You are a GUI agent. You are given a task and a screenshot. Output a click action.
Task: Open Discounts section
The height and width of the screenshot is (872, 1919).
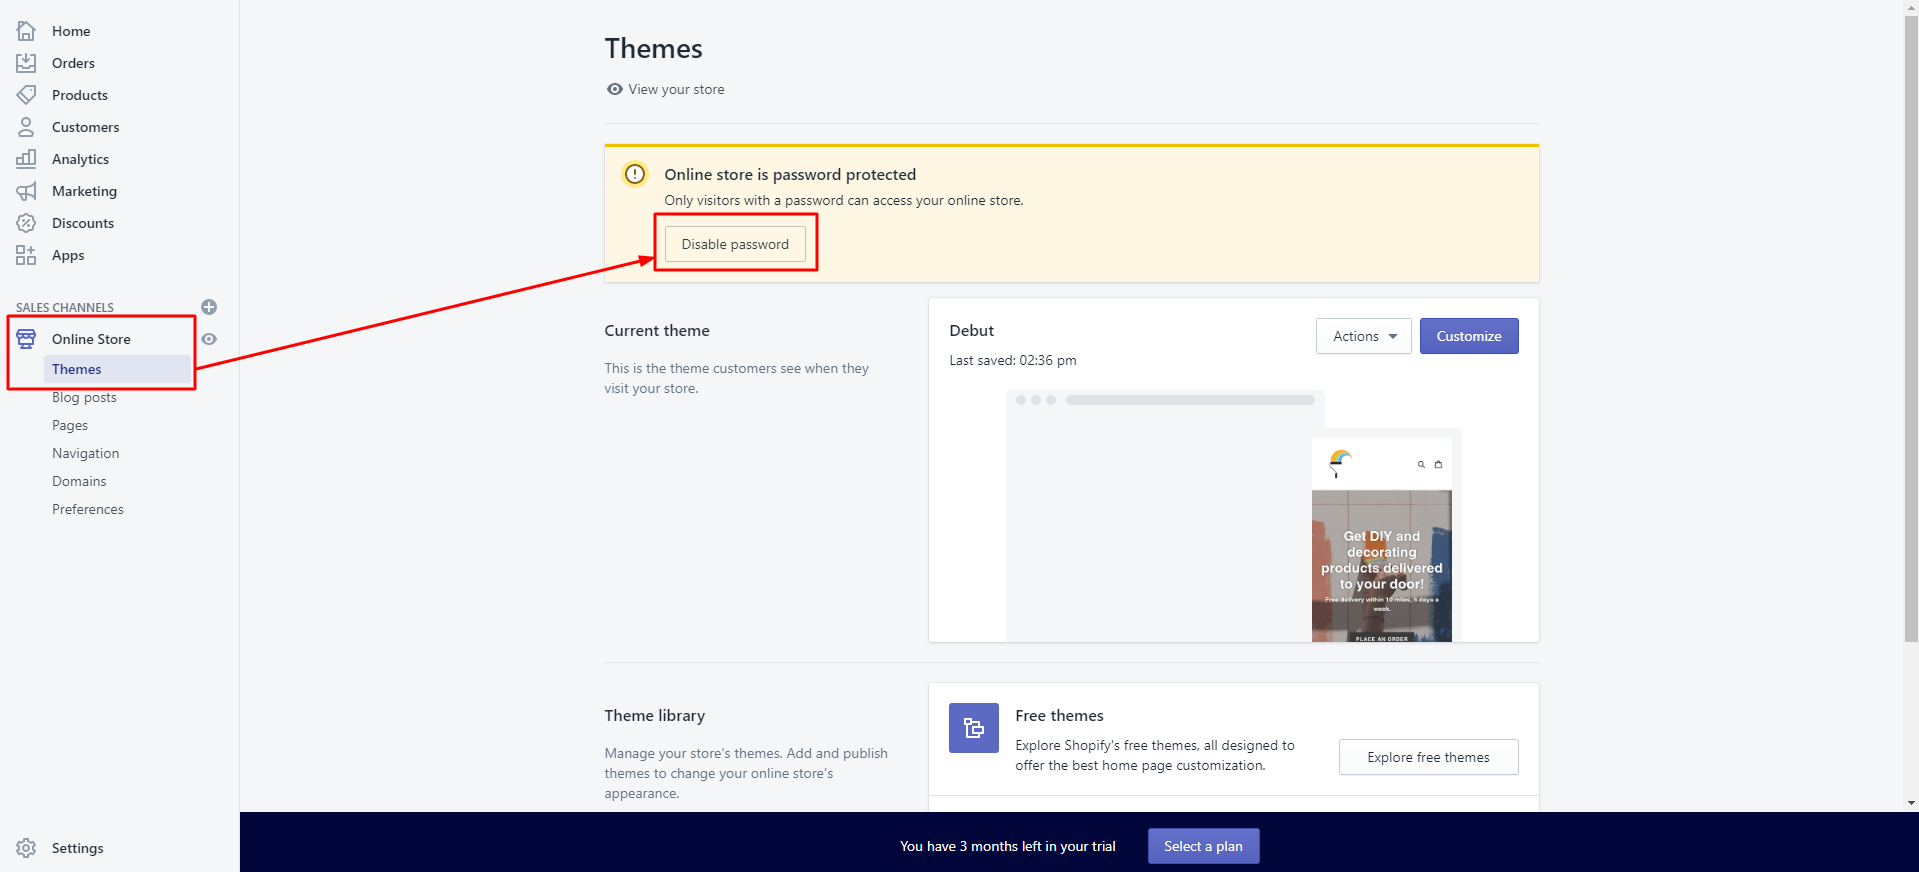(x=83, y=223)
